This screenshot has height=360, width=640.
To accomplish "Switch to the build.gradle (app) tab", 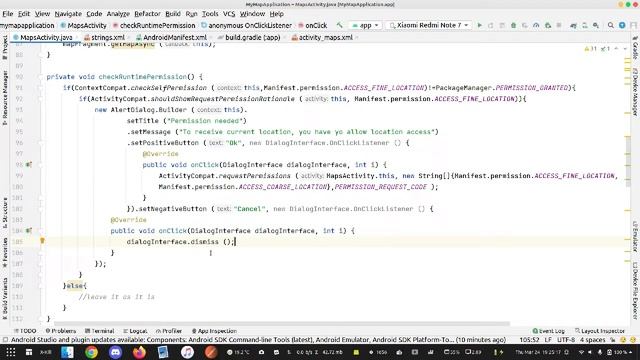I will [x=252, y=38].
